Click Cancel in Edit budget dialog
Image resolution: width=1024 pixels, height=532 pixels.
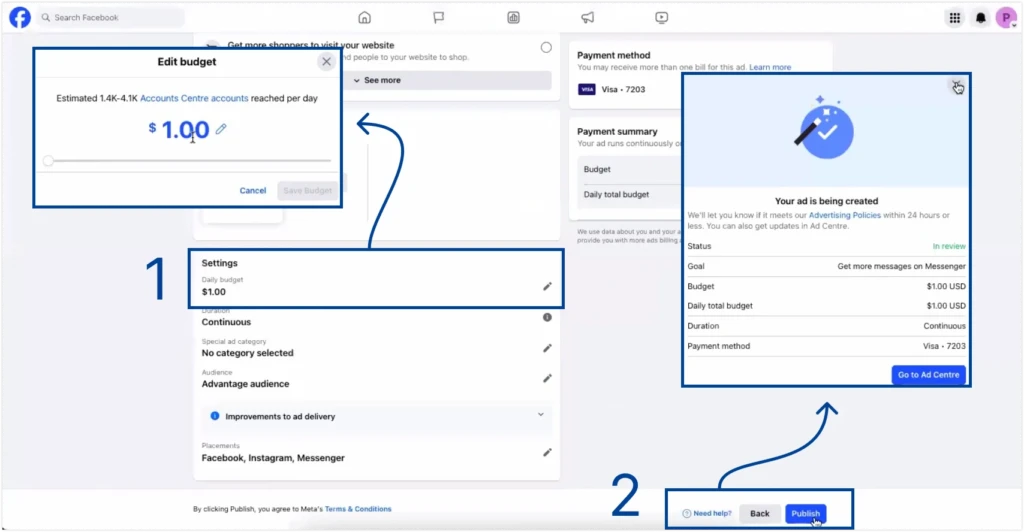point(253,191)
